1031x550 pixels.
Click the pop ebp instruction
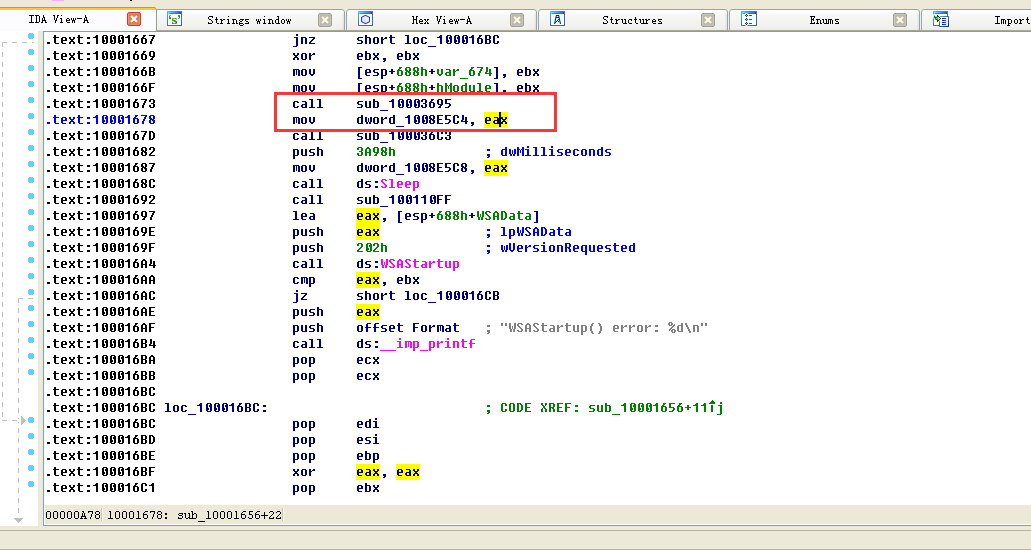pos(336,456)
